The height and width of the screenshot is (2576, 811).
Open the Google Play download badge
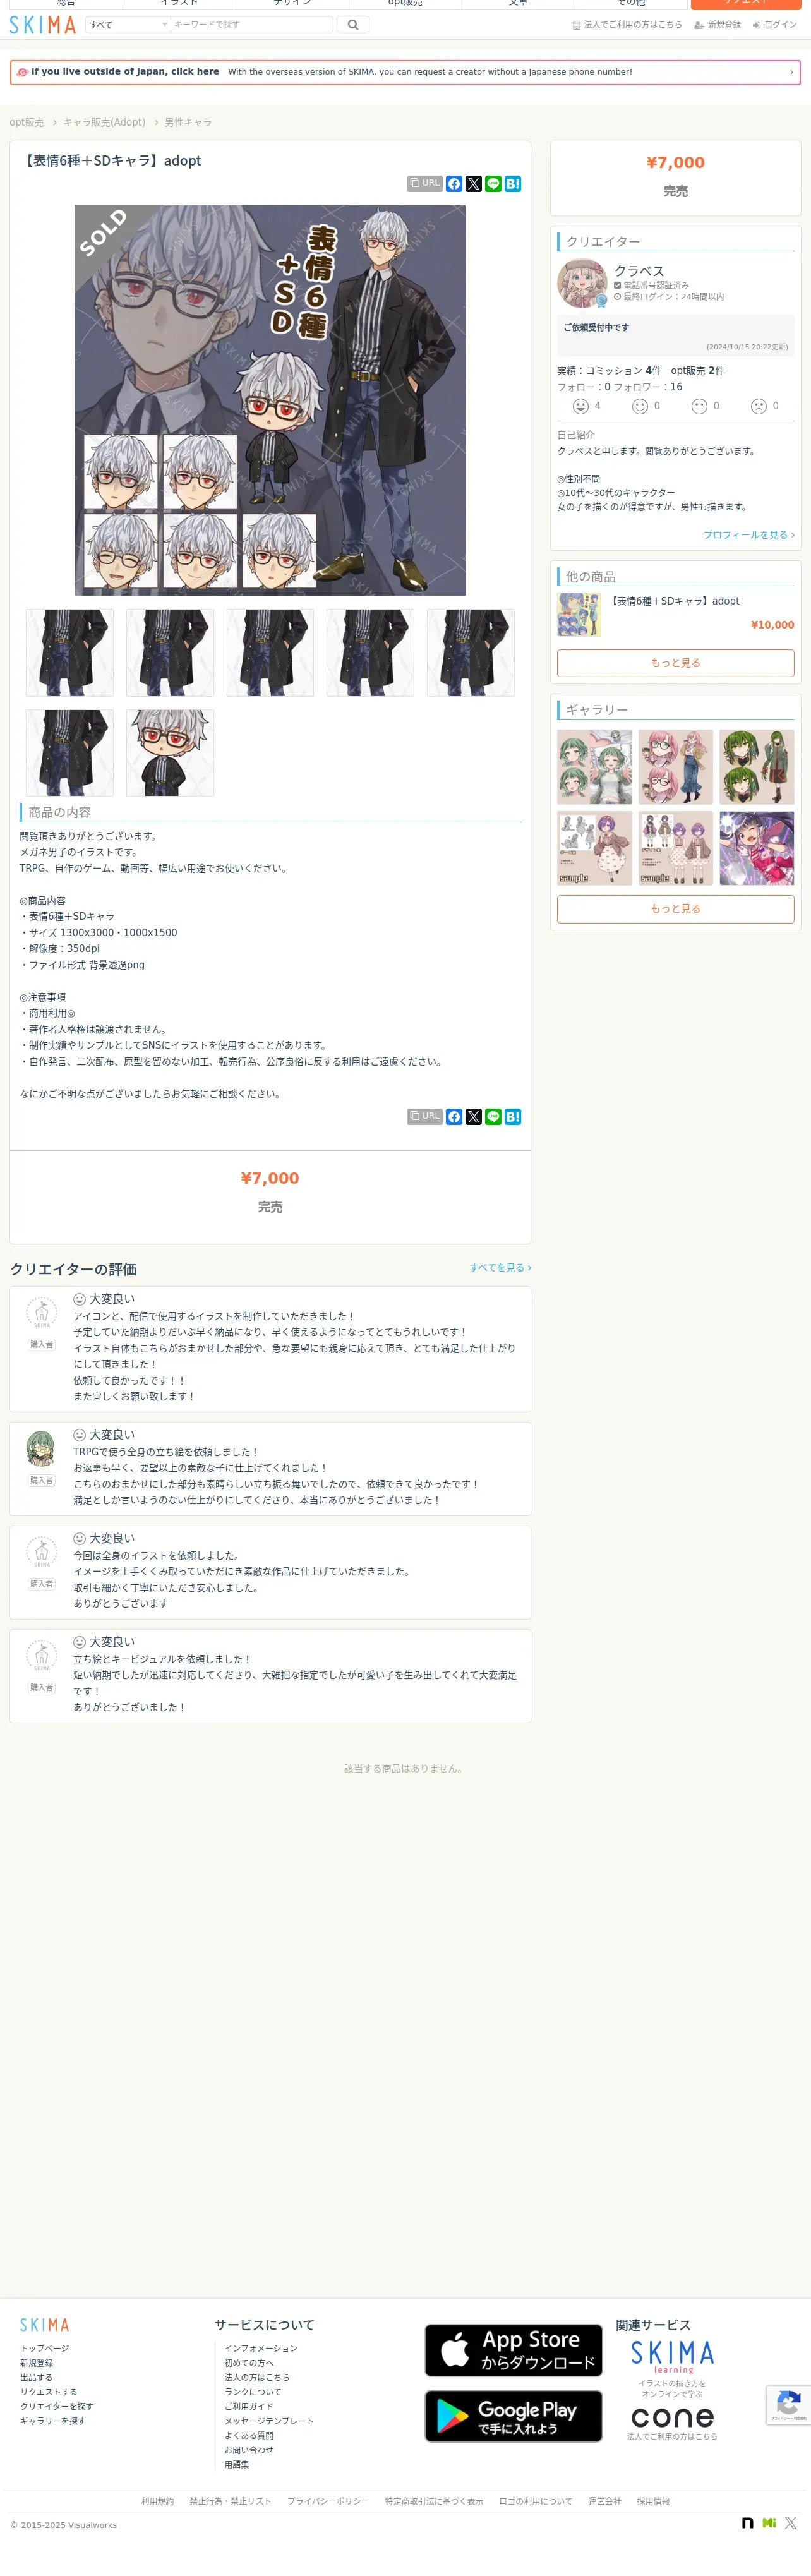point(513,2416)
